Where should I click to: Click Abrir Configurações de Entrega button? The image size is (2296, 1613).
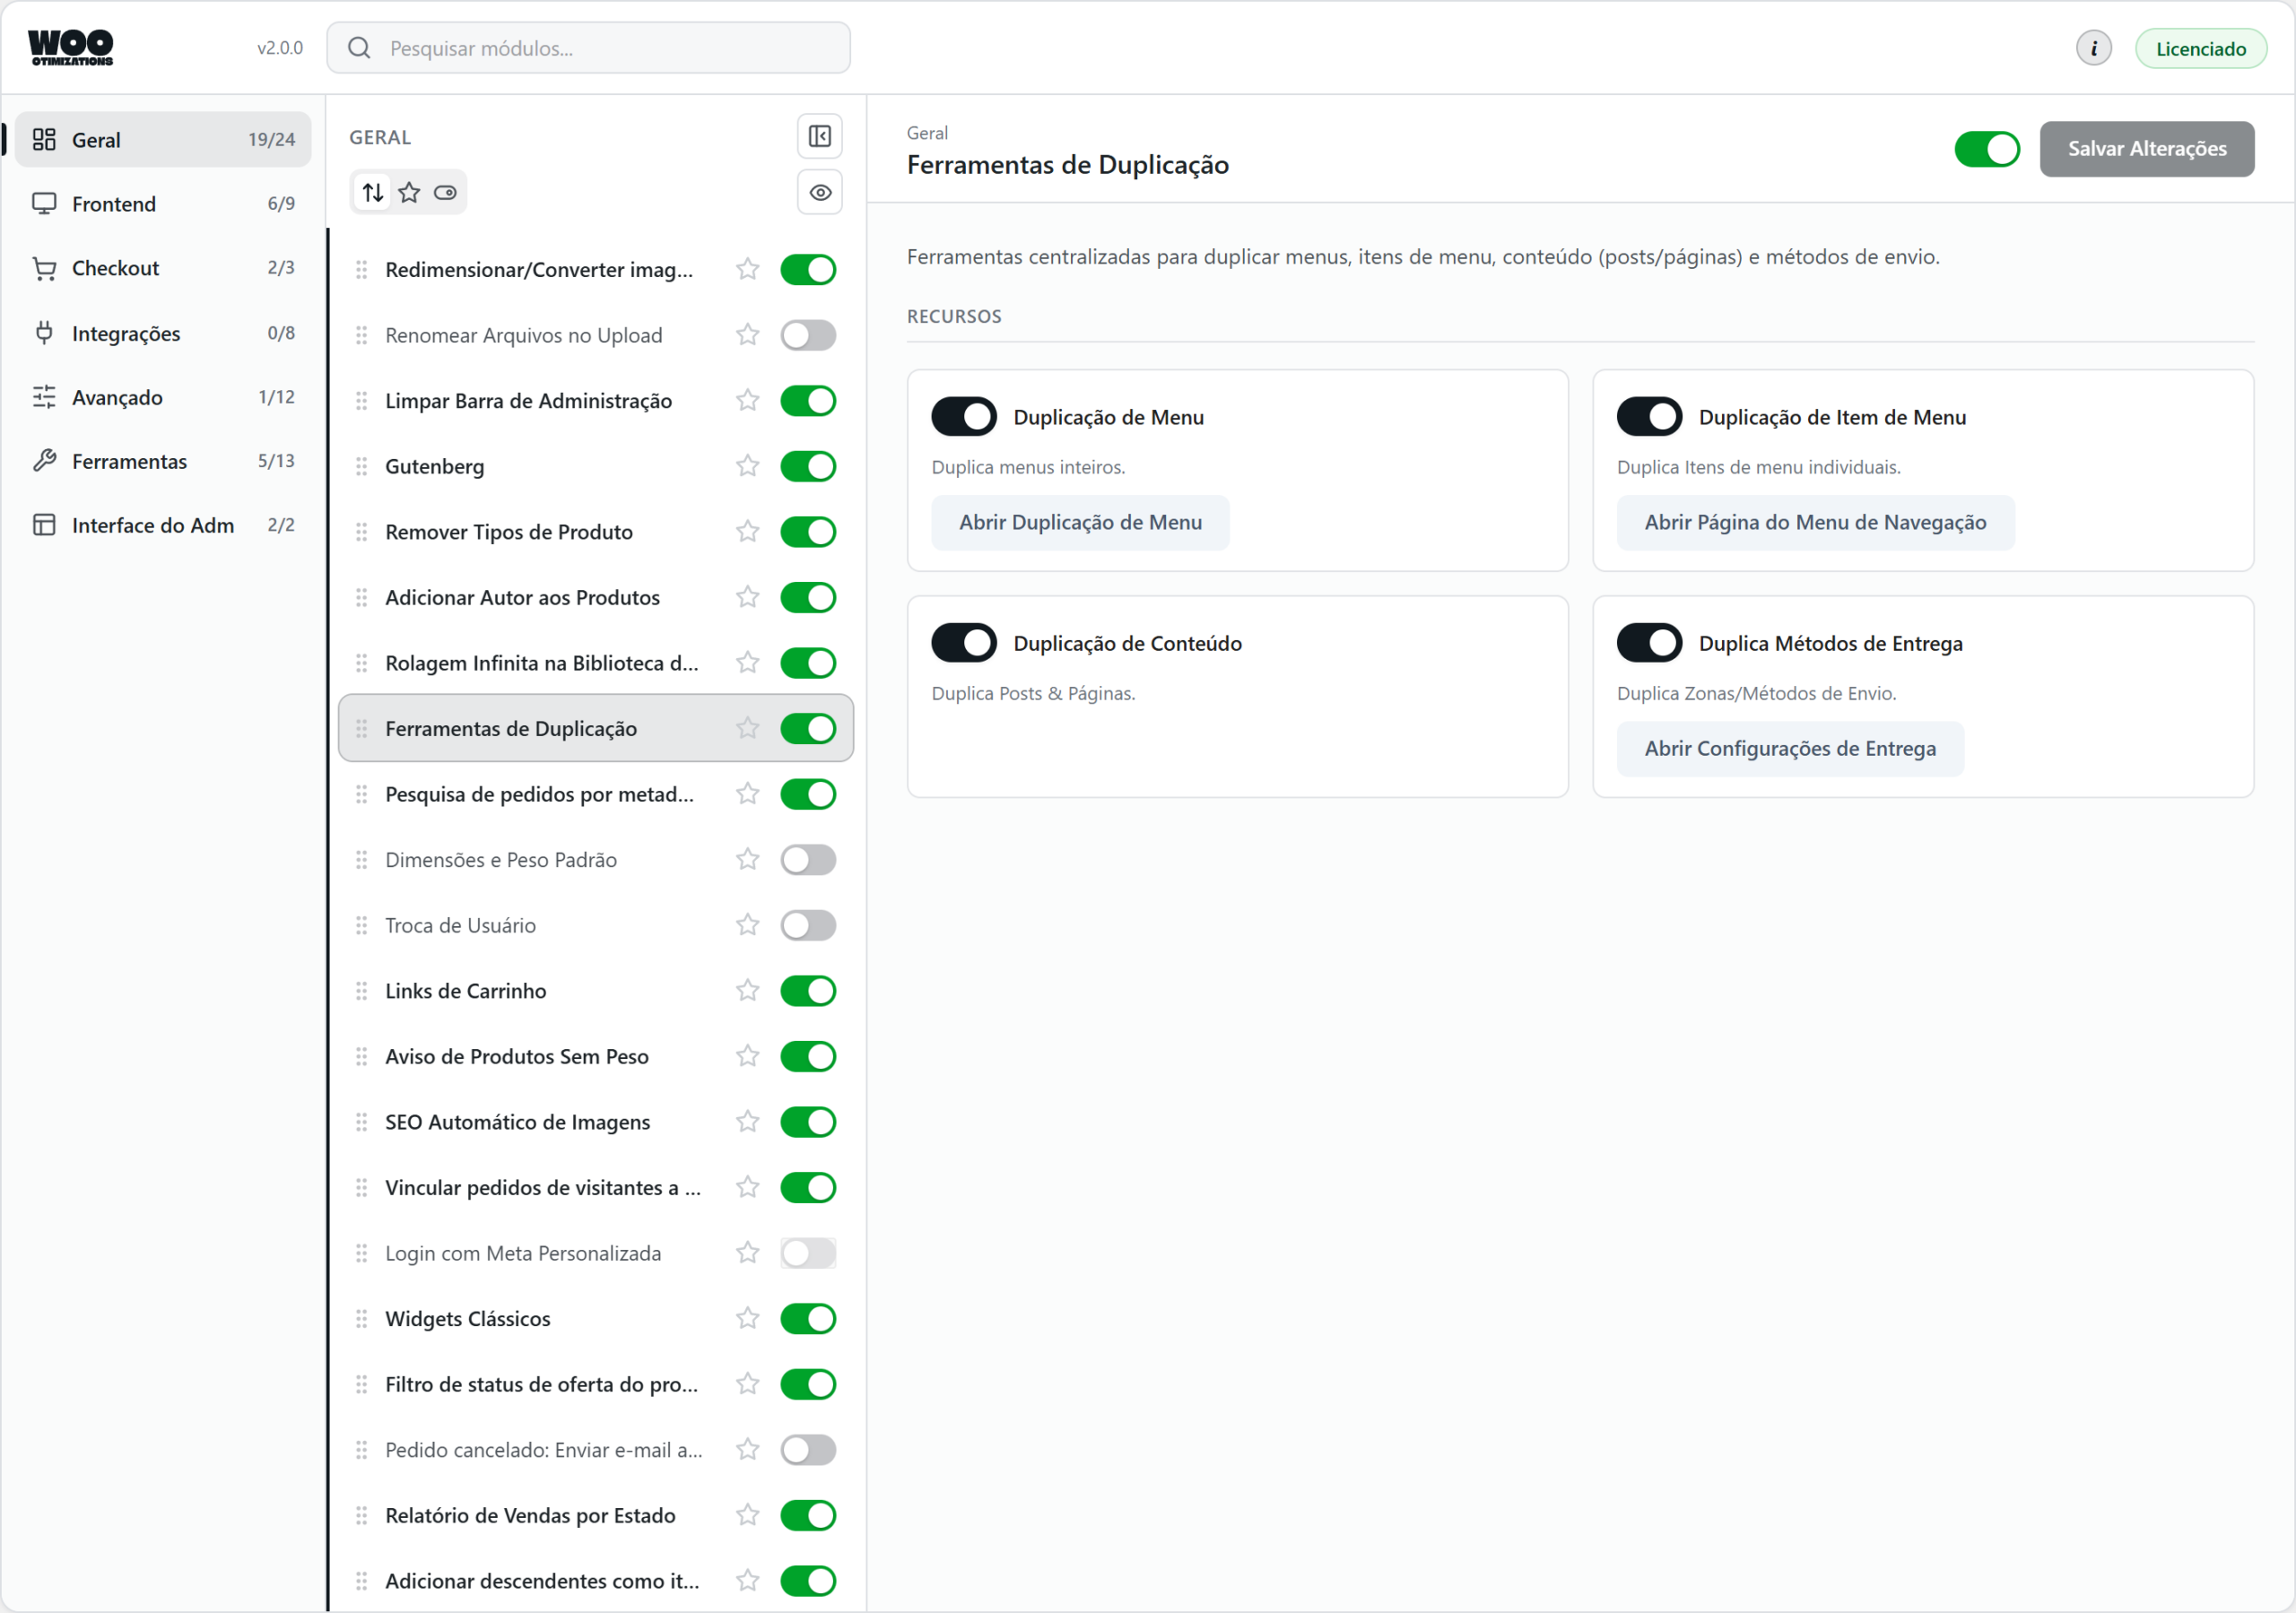pyautogui.click(x=1790, y=748)
